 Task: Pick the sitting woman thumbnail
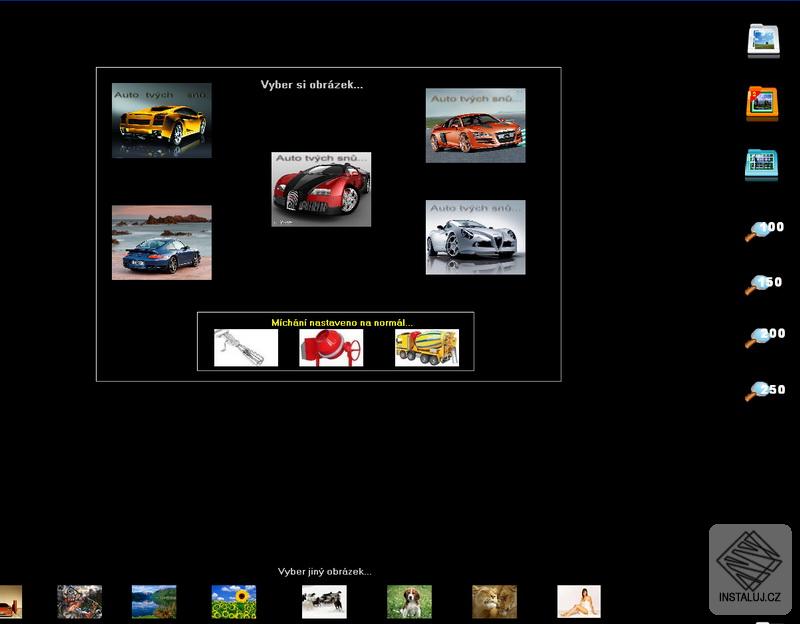pyautogui.click(x=579, y=602)
